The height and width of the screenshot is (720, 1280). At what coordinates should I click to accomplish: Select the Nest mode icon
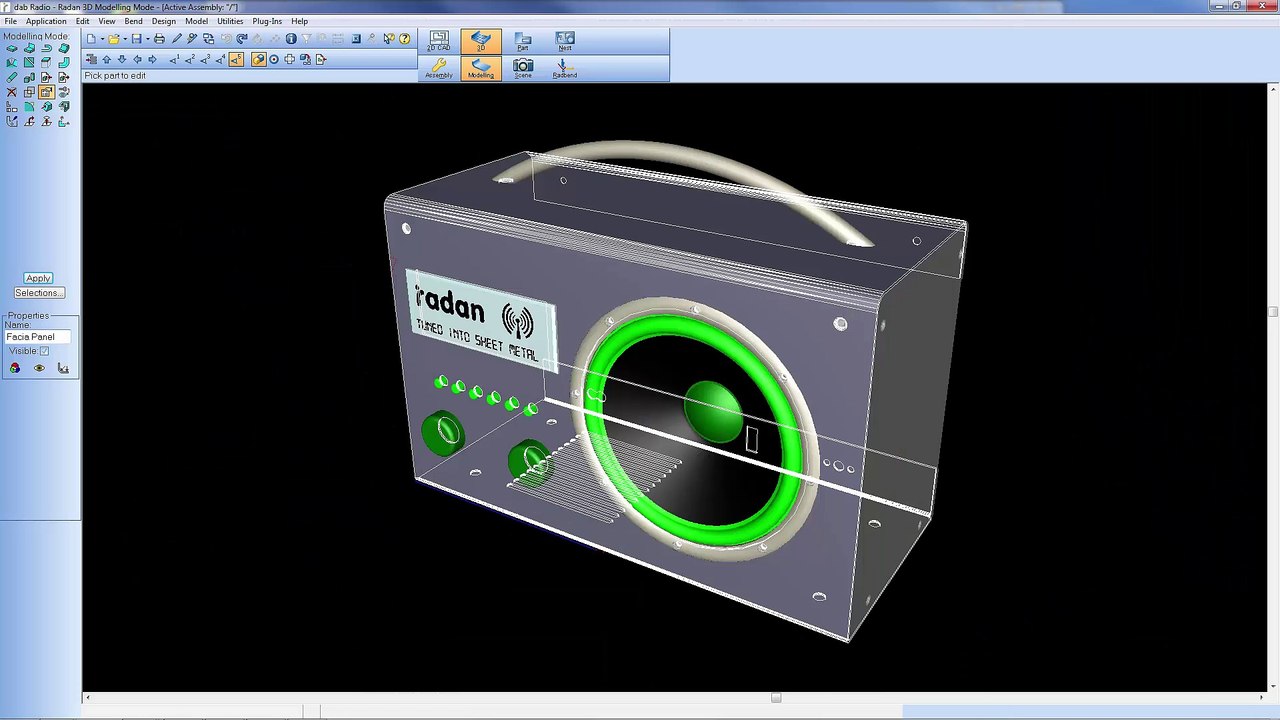point(565,41)
